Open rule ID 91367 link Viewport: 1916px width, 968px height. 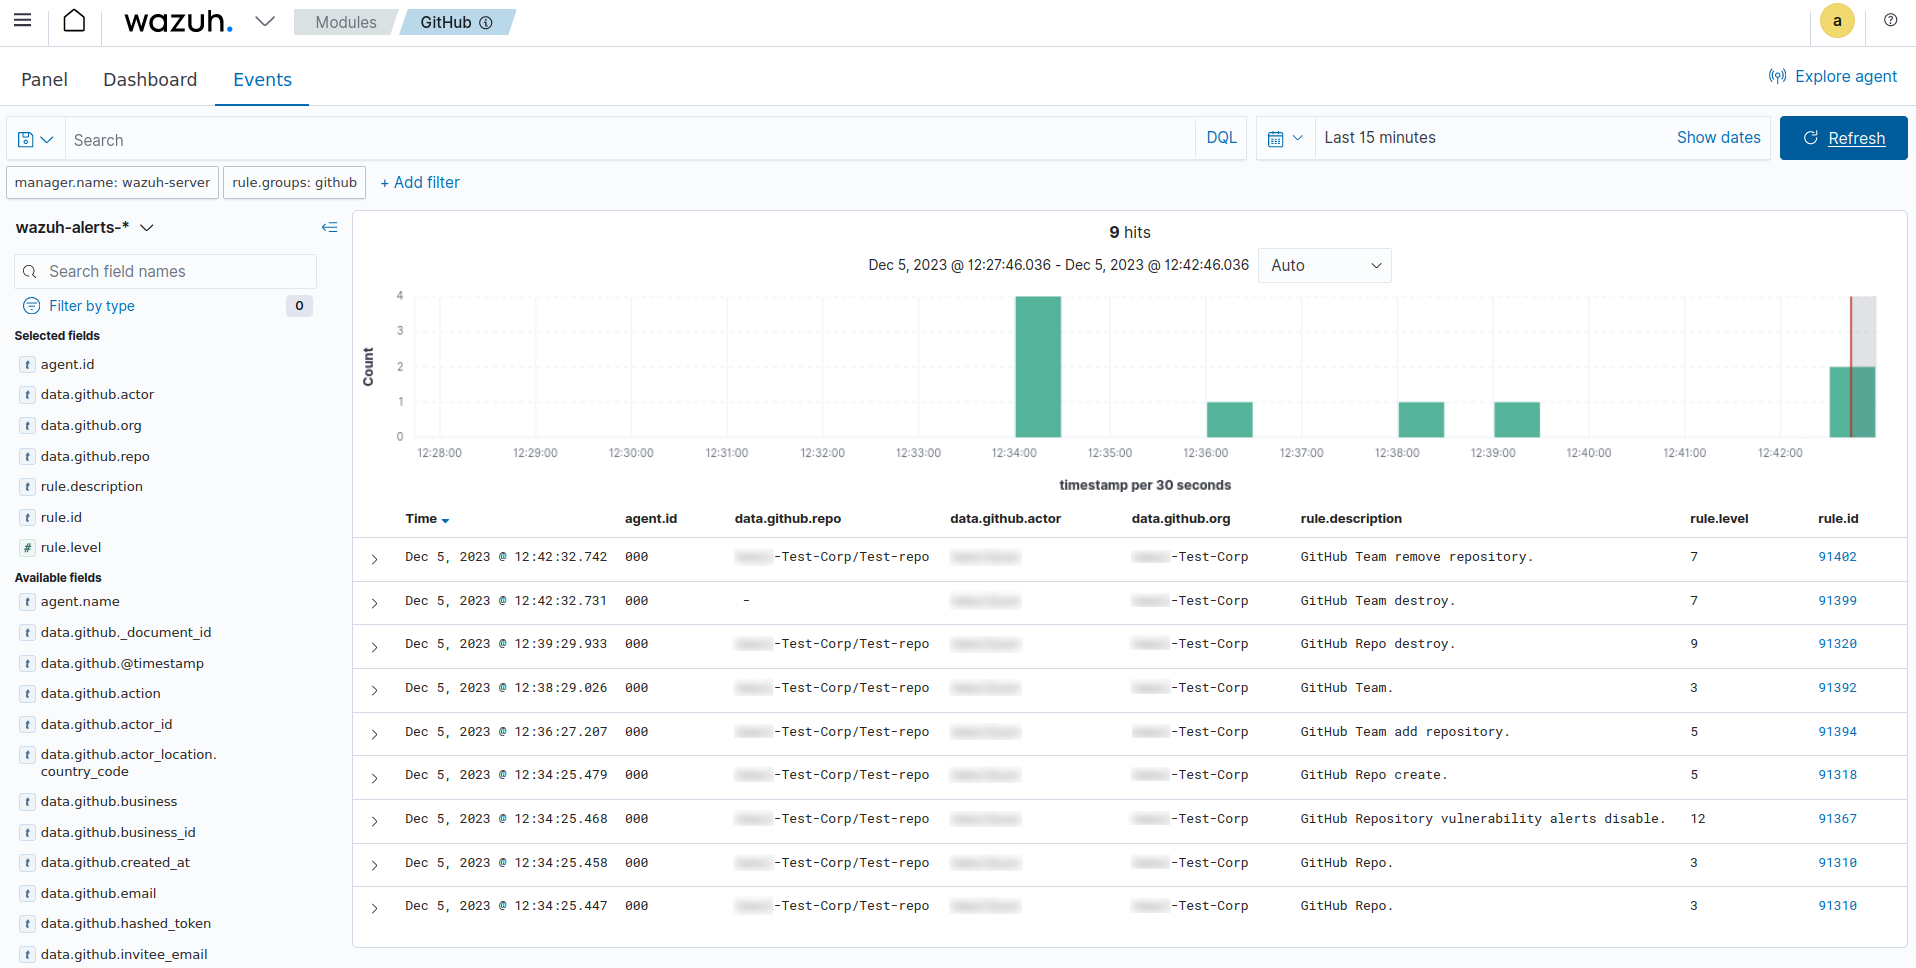tap(1837, 819)
